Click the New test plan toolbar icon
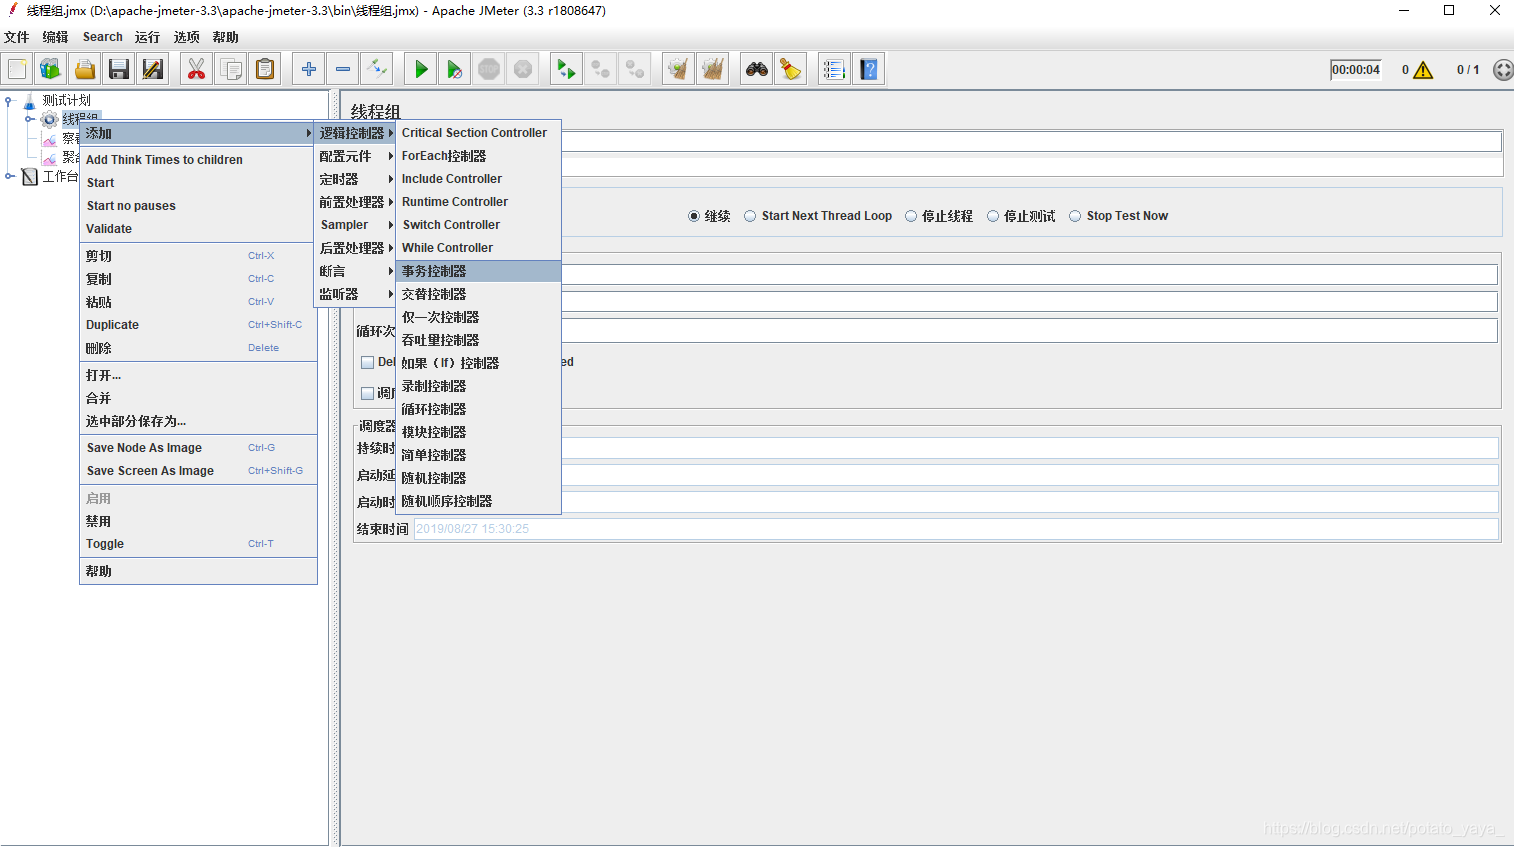This screenshot has height=847, width=1514. (x=17, y=69)
